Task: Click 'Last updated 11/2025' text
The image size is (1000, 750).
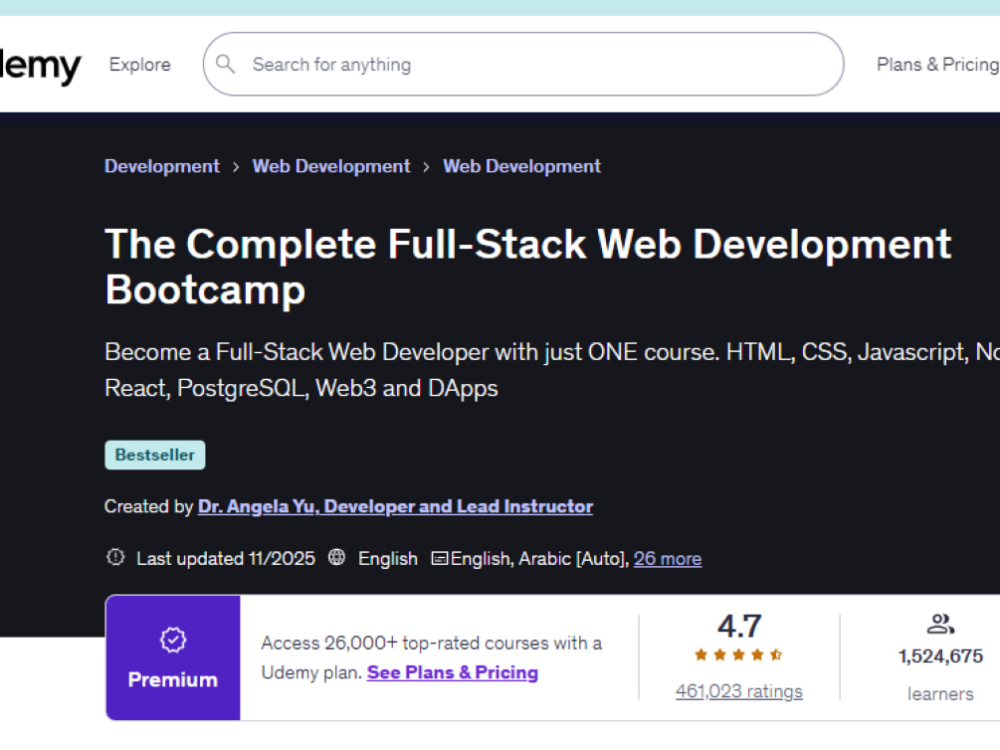Action: point(226,559)
